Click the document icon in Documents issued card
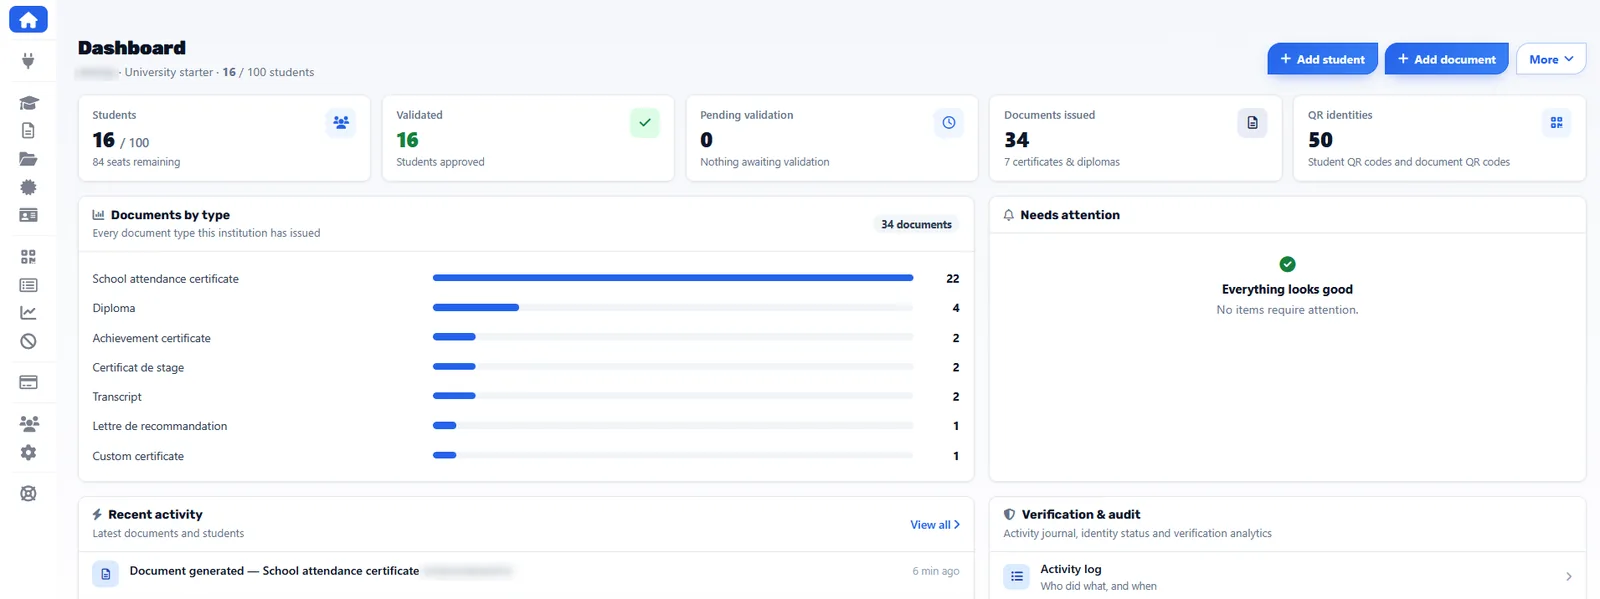The height and width of the screenshot is (599, 1600). (1252, 123)
